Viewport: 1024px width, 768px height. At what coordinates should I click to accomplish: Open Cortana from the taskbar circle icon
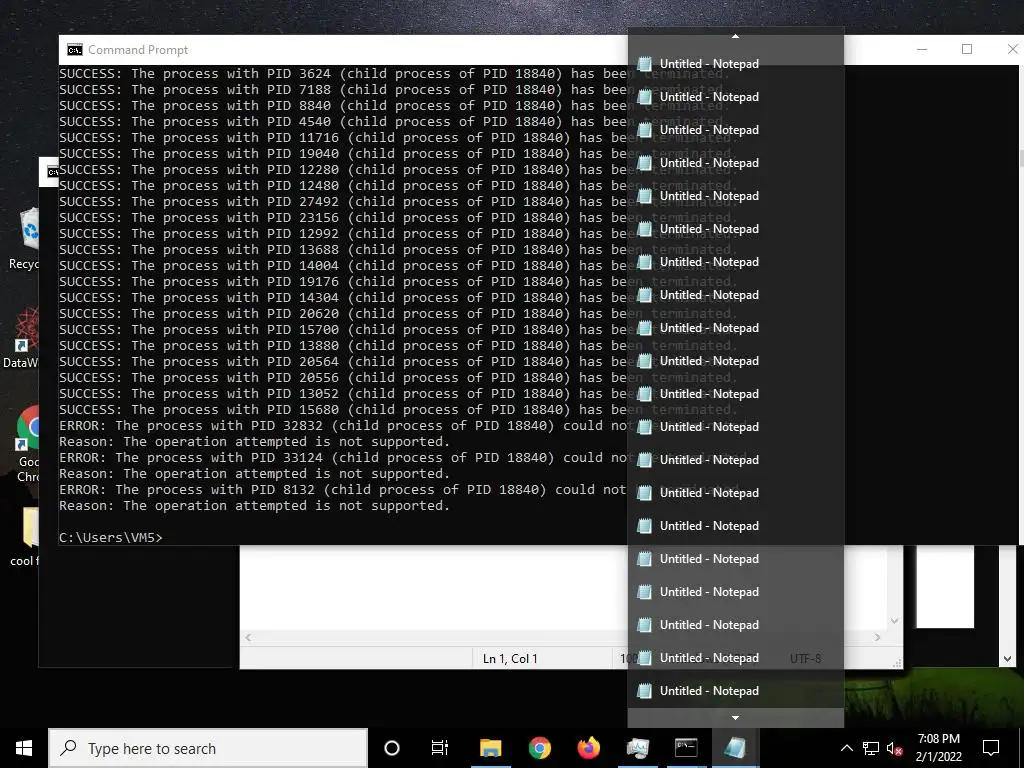[x=392, y=748]
